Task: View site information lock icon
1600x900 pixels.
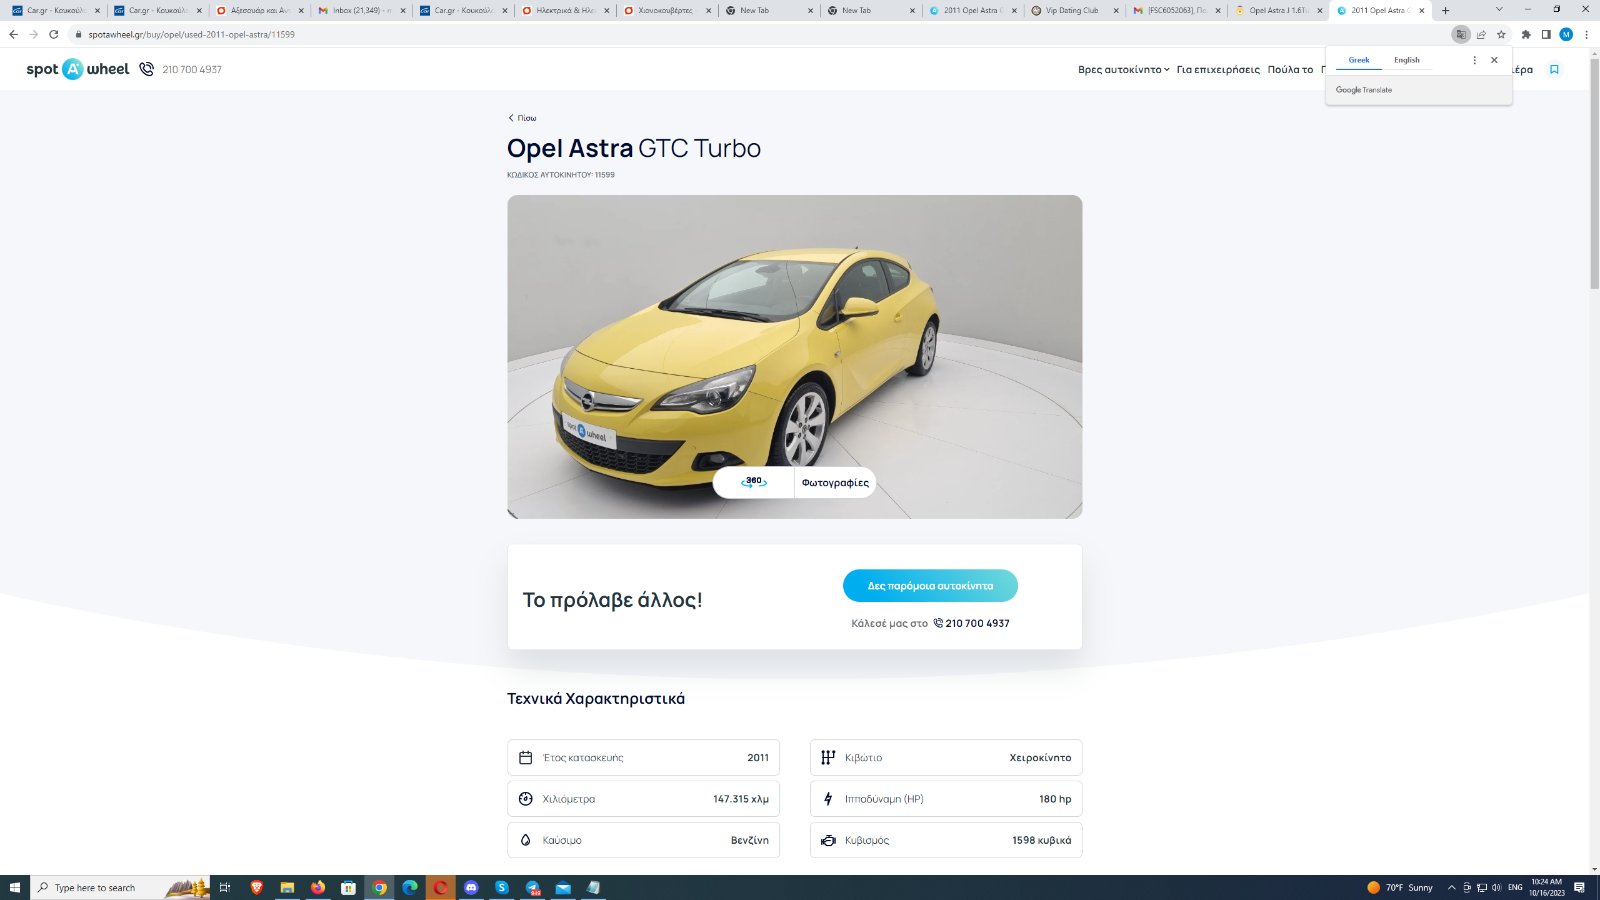Action: coord(78,34)
